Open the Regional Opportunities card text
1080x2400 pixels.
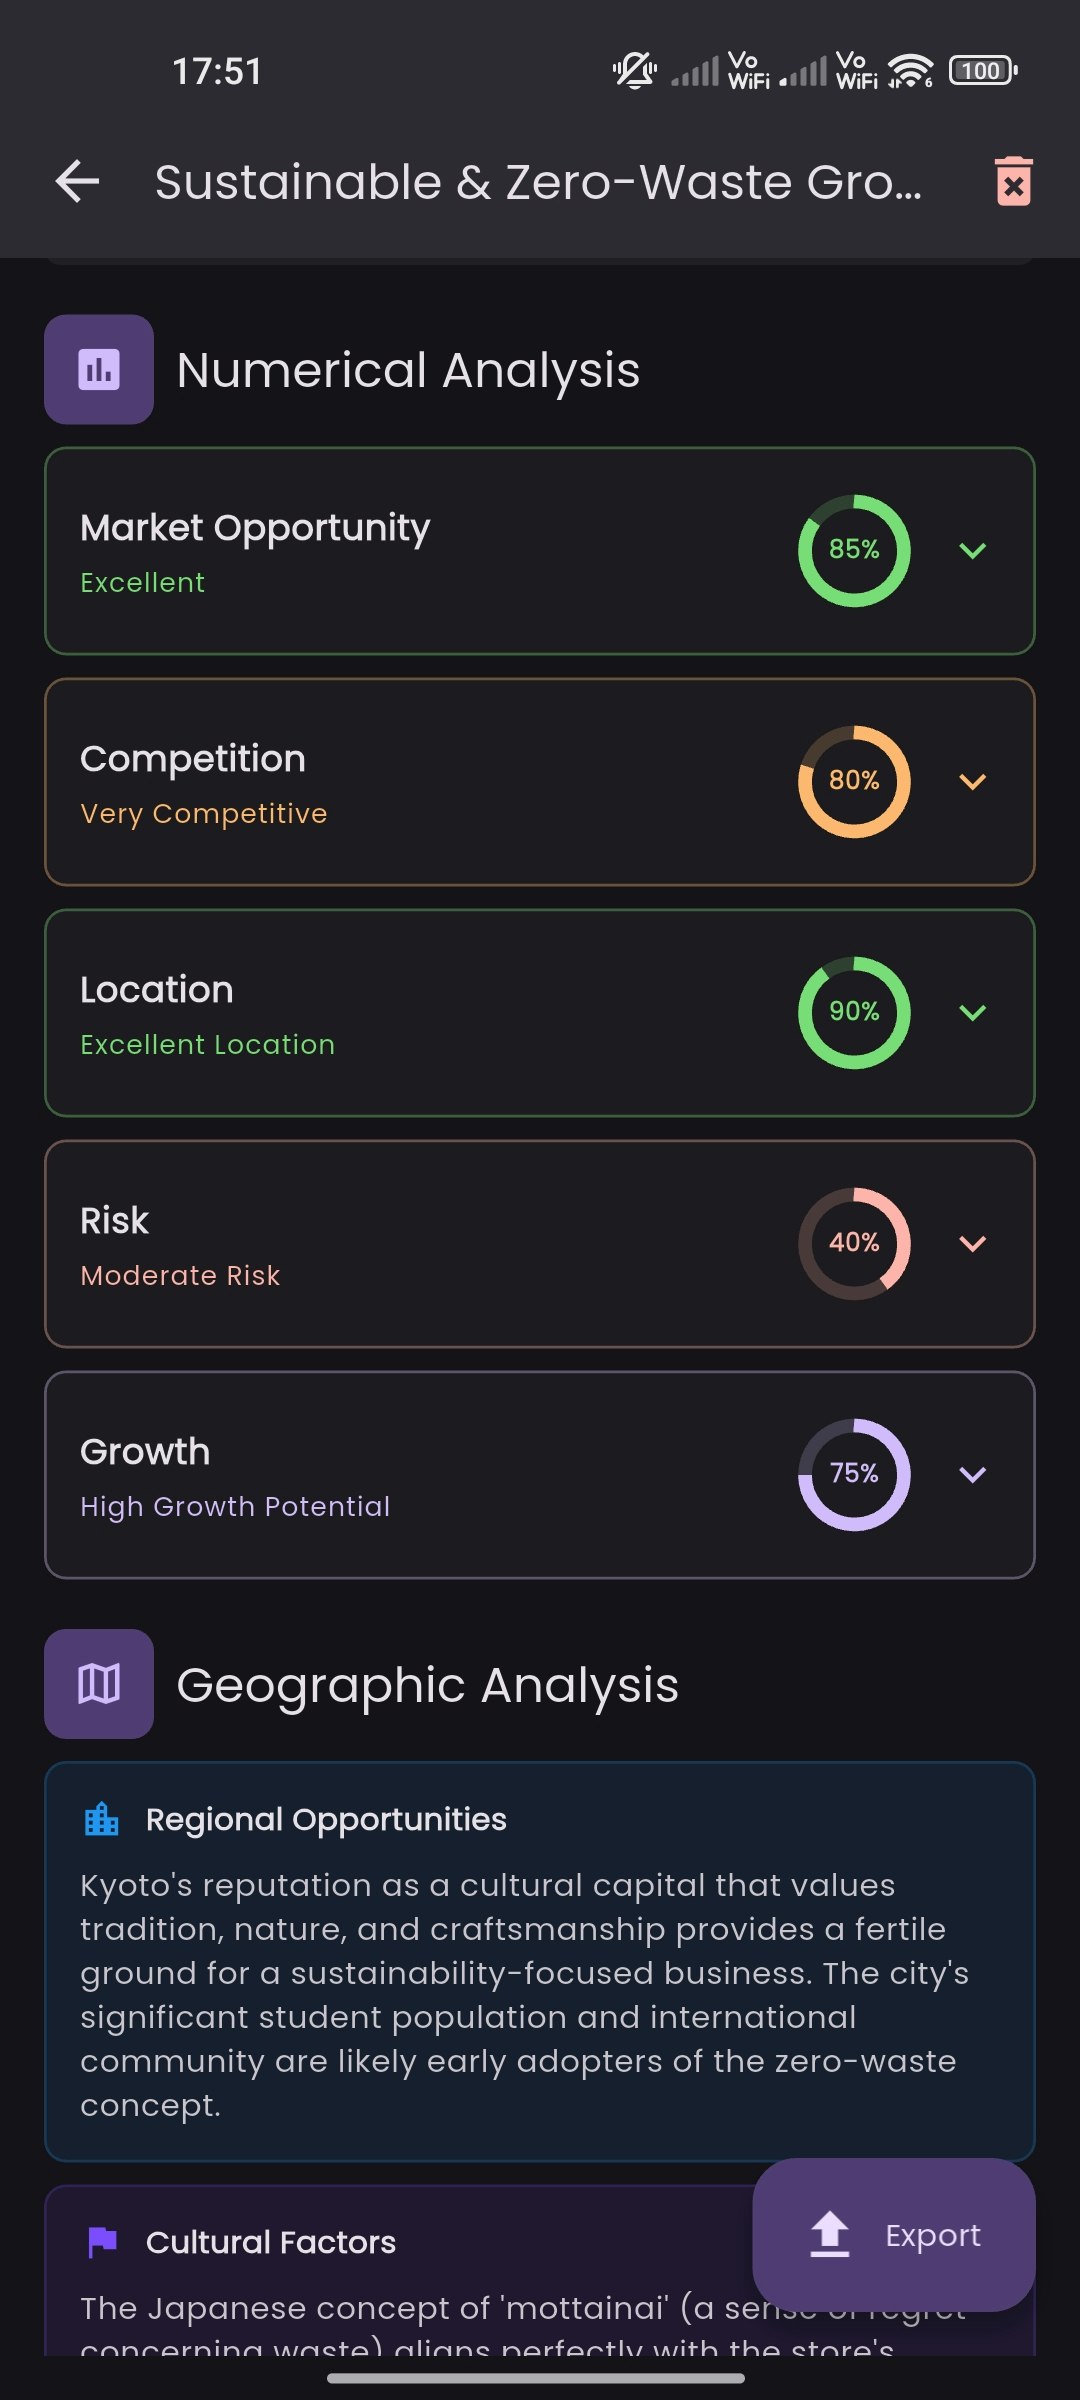click(x=525, y=1995)
